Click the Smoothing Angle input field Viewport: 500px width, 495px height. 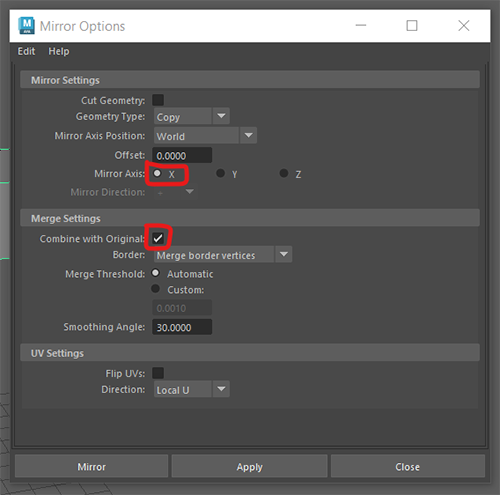tap(182, 327)
